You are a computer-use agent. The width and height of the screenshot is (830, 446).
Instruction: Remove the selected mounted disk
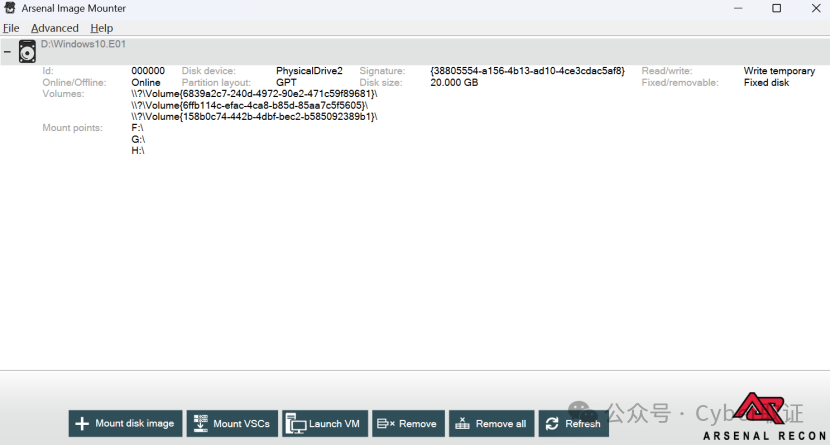[x=407, y=423]
